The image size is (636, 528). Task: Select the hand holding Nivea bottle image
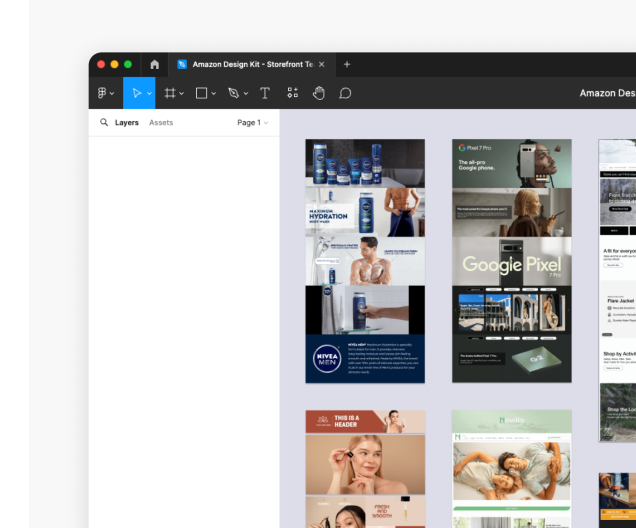(365, 310)
